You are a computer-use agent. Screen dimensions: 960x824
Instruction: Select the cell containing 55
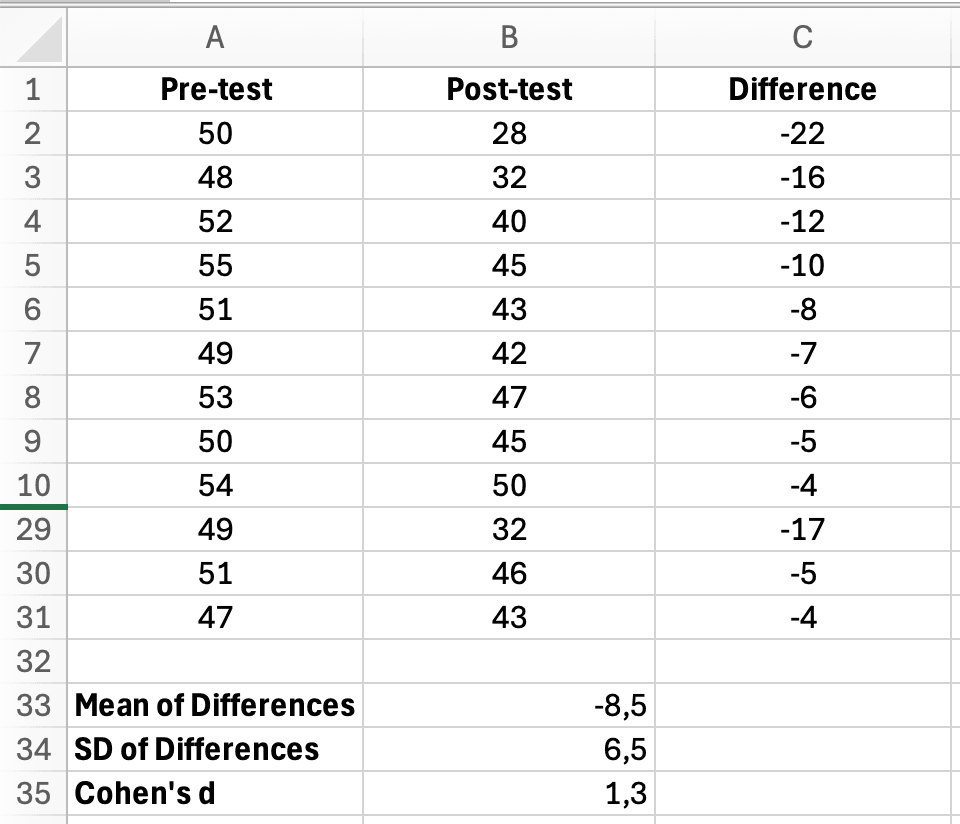point(213,265)
